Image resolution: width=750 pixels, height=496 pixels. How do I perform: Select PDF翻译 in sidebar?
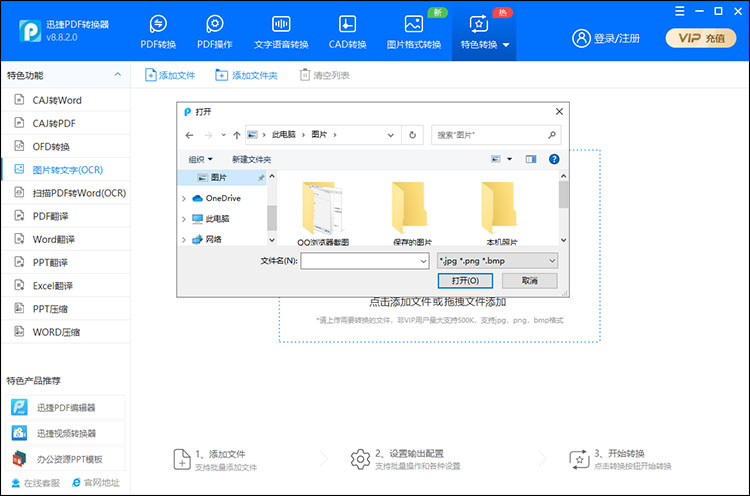66,216
